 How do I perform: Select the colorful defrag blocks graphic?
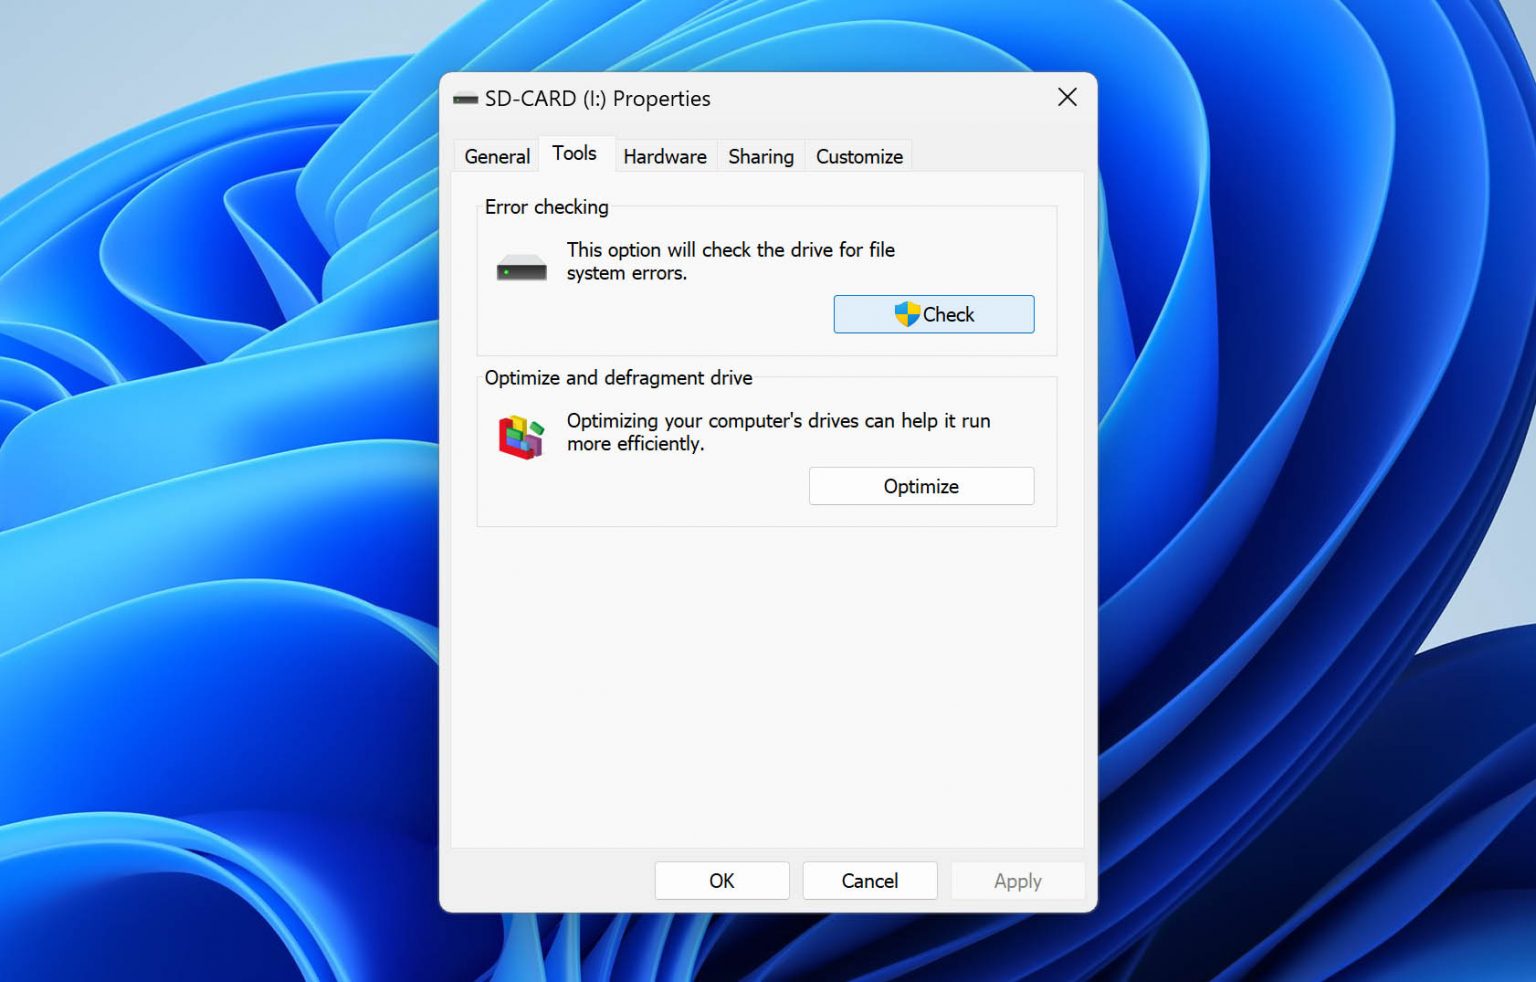(519, 434)
